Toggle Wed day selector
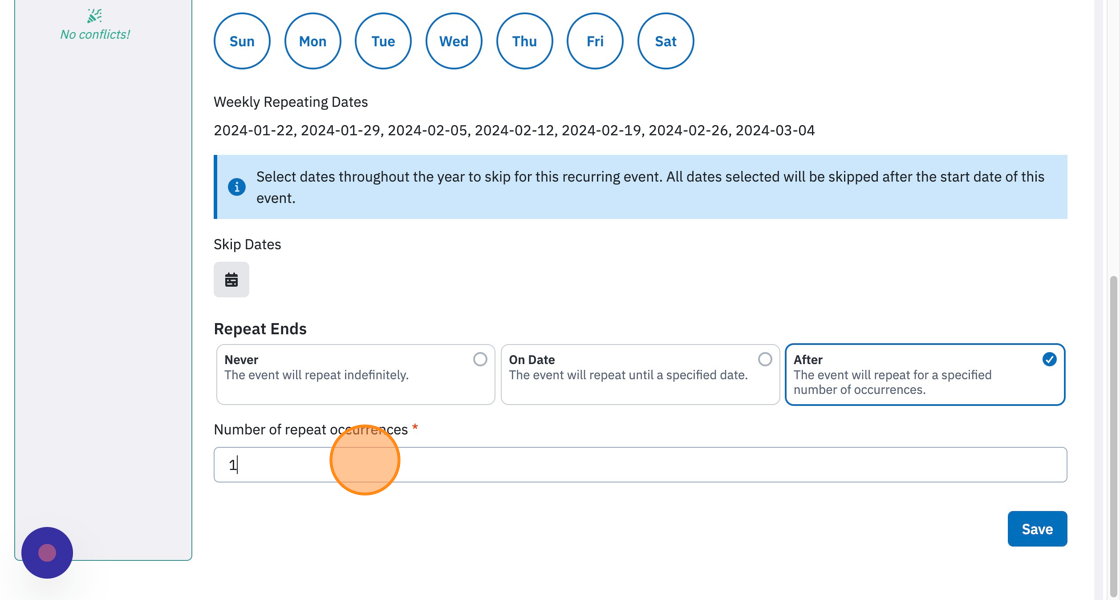Image resolution: width=1120 pixels, height=600 pixels. coord(454,41)
